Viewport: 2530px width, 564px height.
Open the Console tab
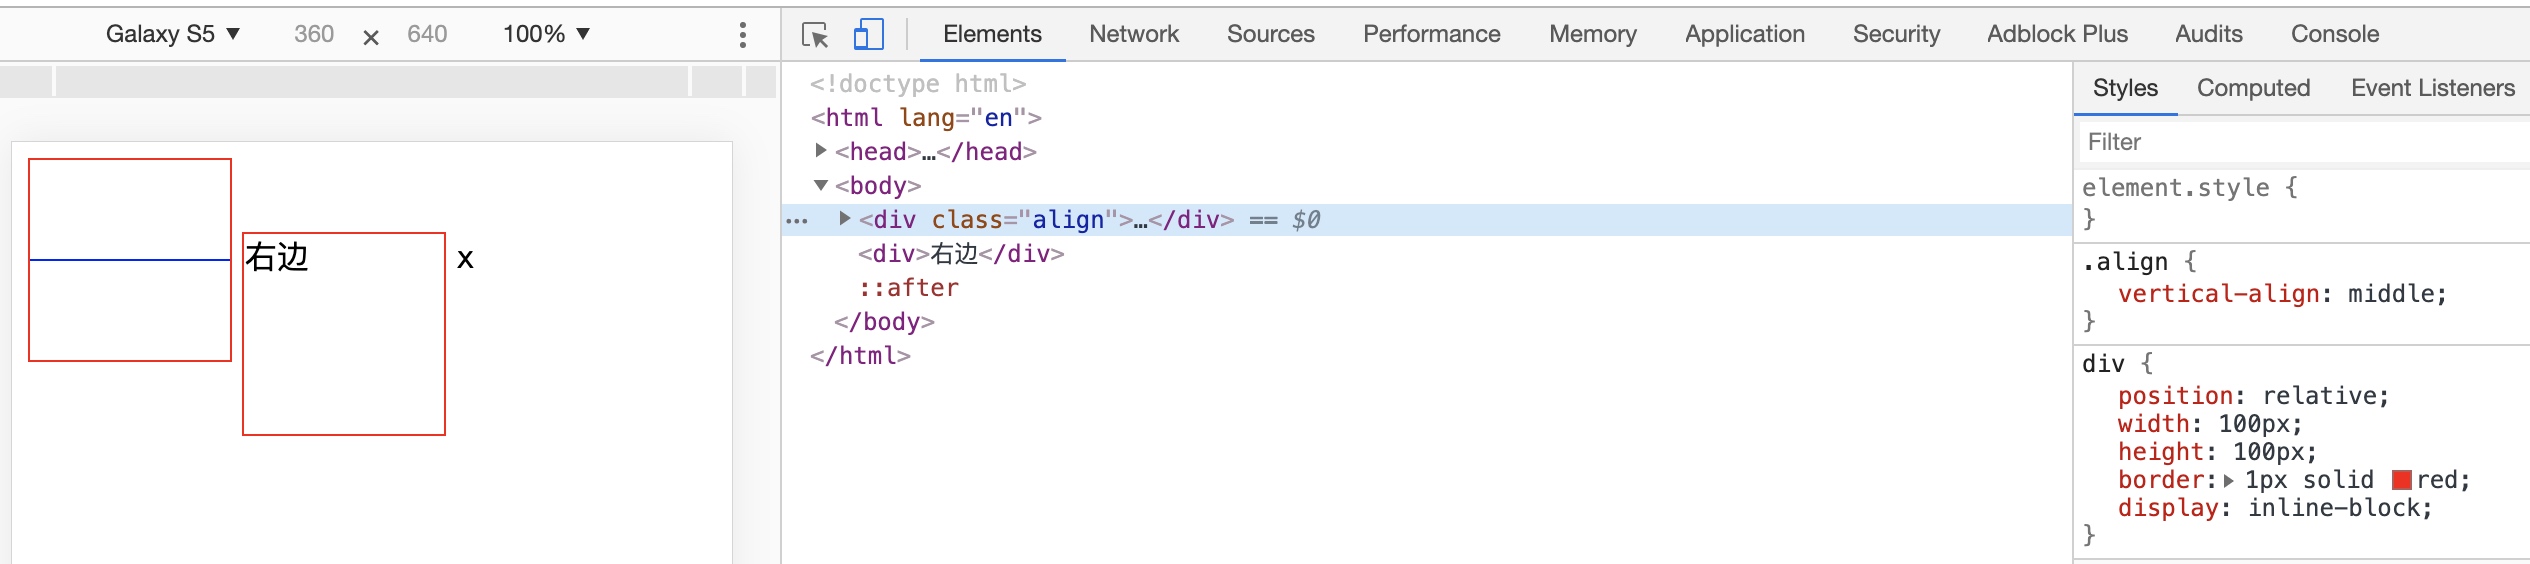[x=2334, y=34]
